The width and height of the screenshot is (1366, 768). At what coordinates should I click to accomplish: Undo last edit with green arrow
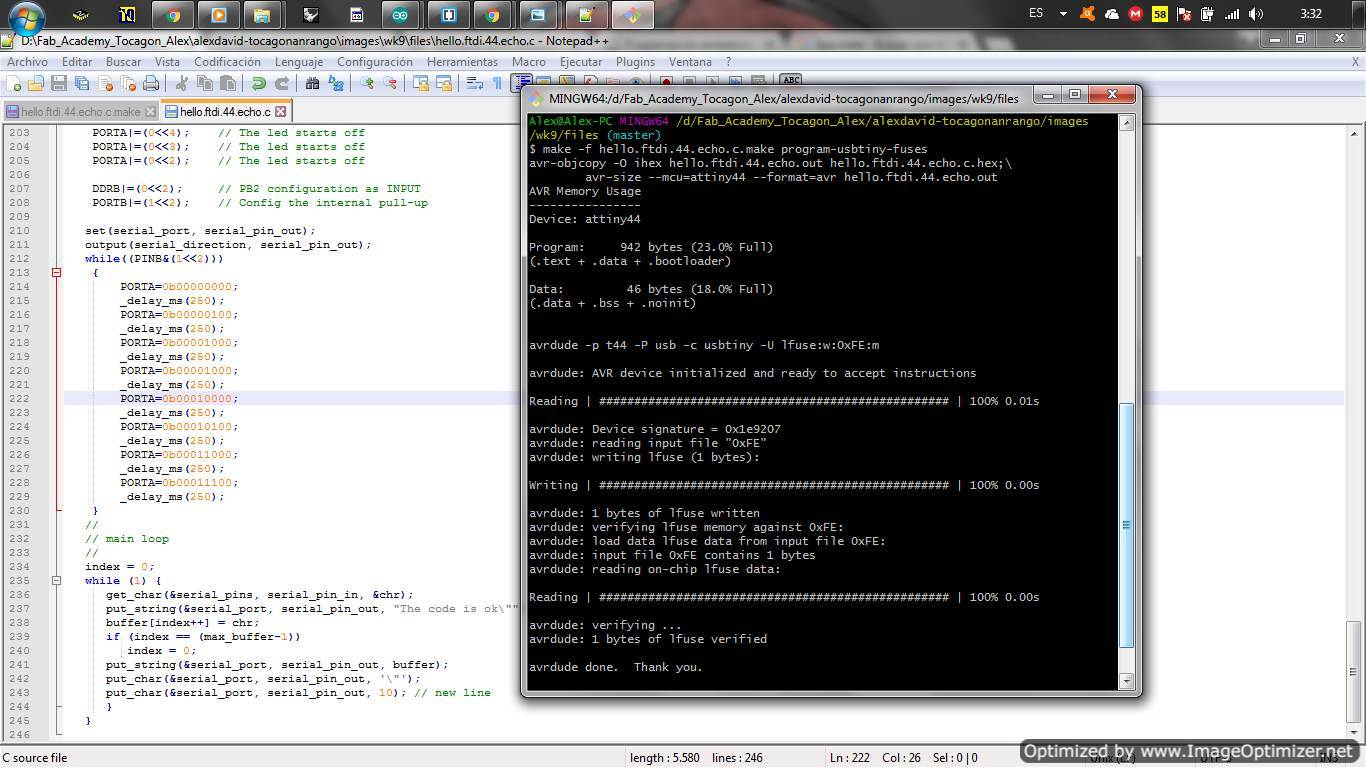point(259,84)
